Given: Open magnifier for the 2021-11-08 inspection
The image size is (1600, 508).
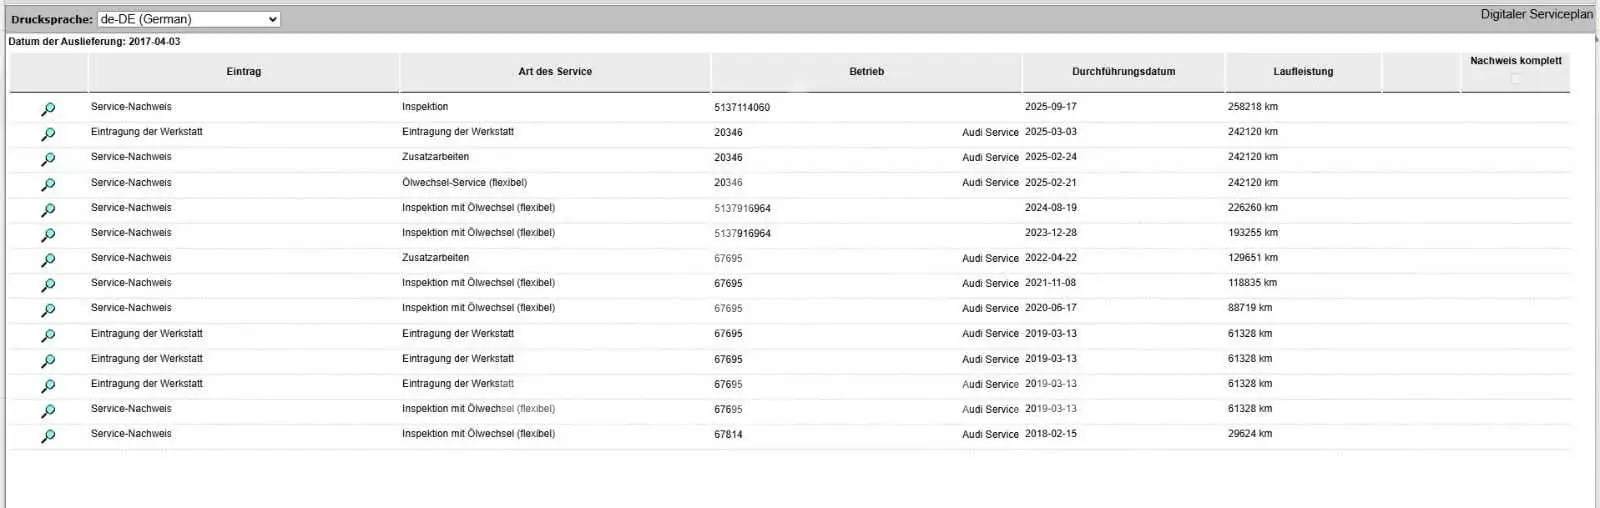Looking at the screenshot, I should click(48, 285).
